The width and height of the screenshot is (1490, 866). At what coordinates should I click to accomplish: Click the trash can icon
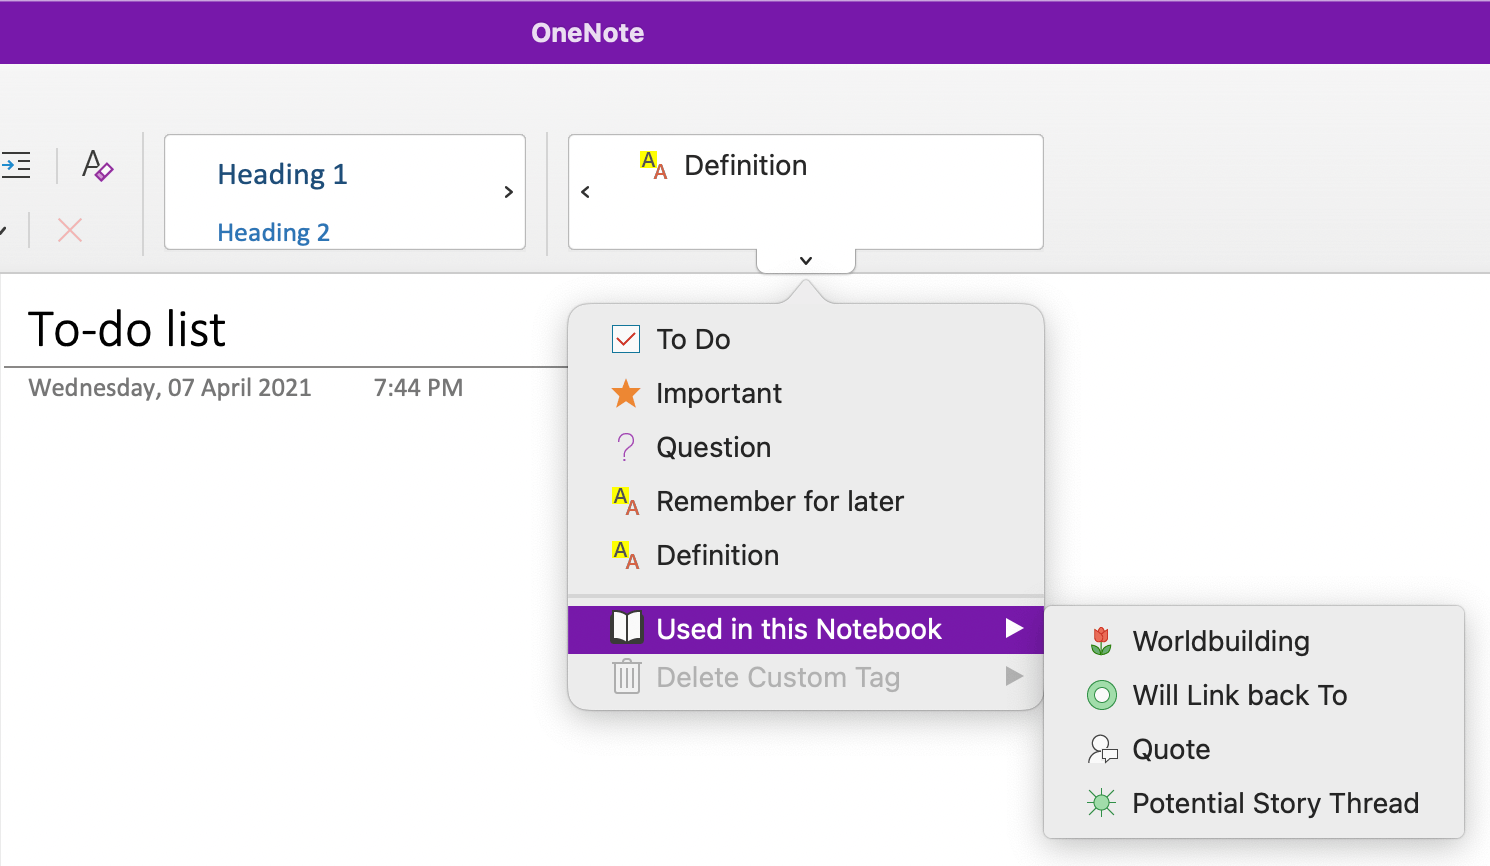point(626,677)
